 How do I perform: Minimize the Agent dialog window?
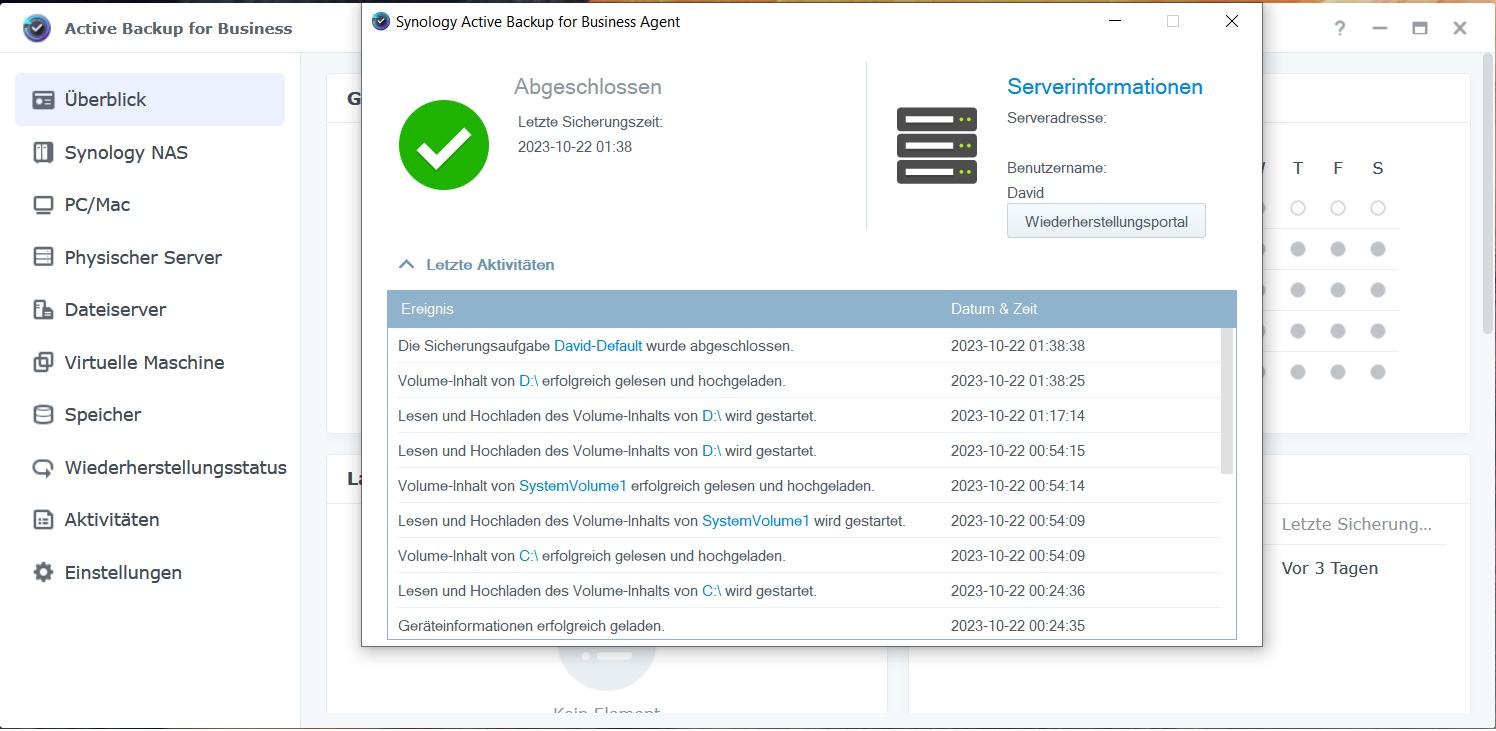tap(1115, 21)
